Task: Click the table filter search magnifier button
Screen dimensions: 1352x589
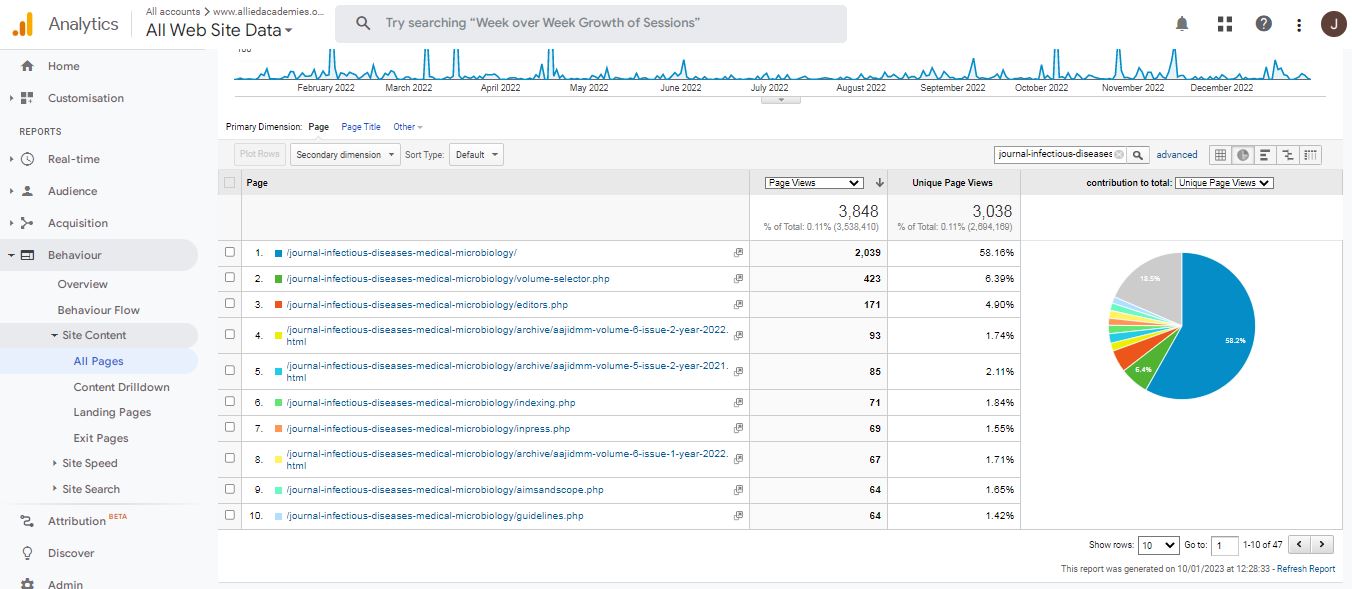Action: (x=1138, y=155)
